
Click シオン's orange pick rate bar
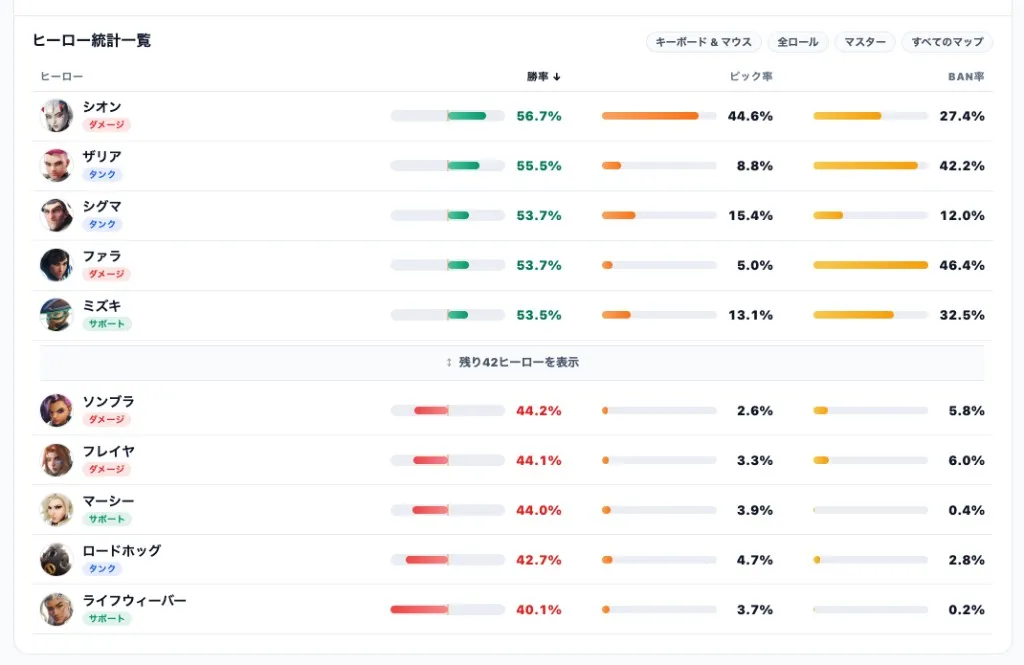(x=650, y=116)
